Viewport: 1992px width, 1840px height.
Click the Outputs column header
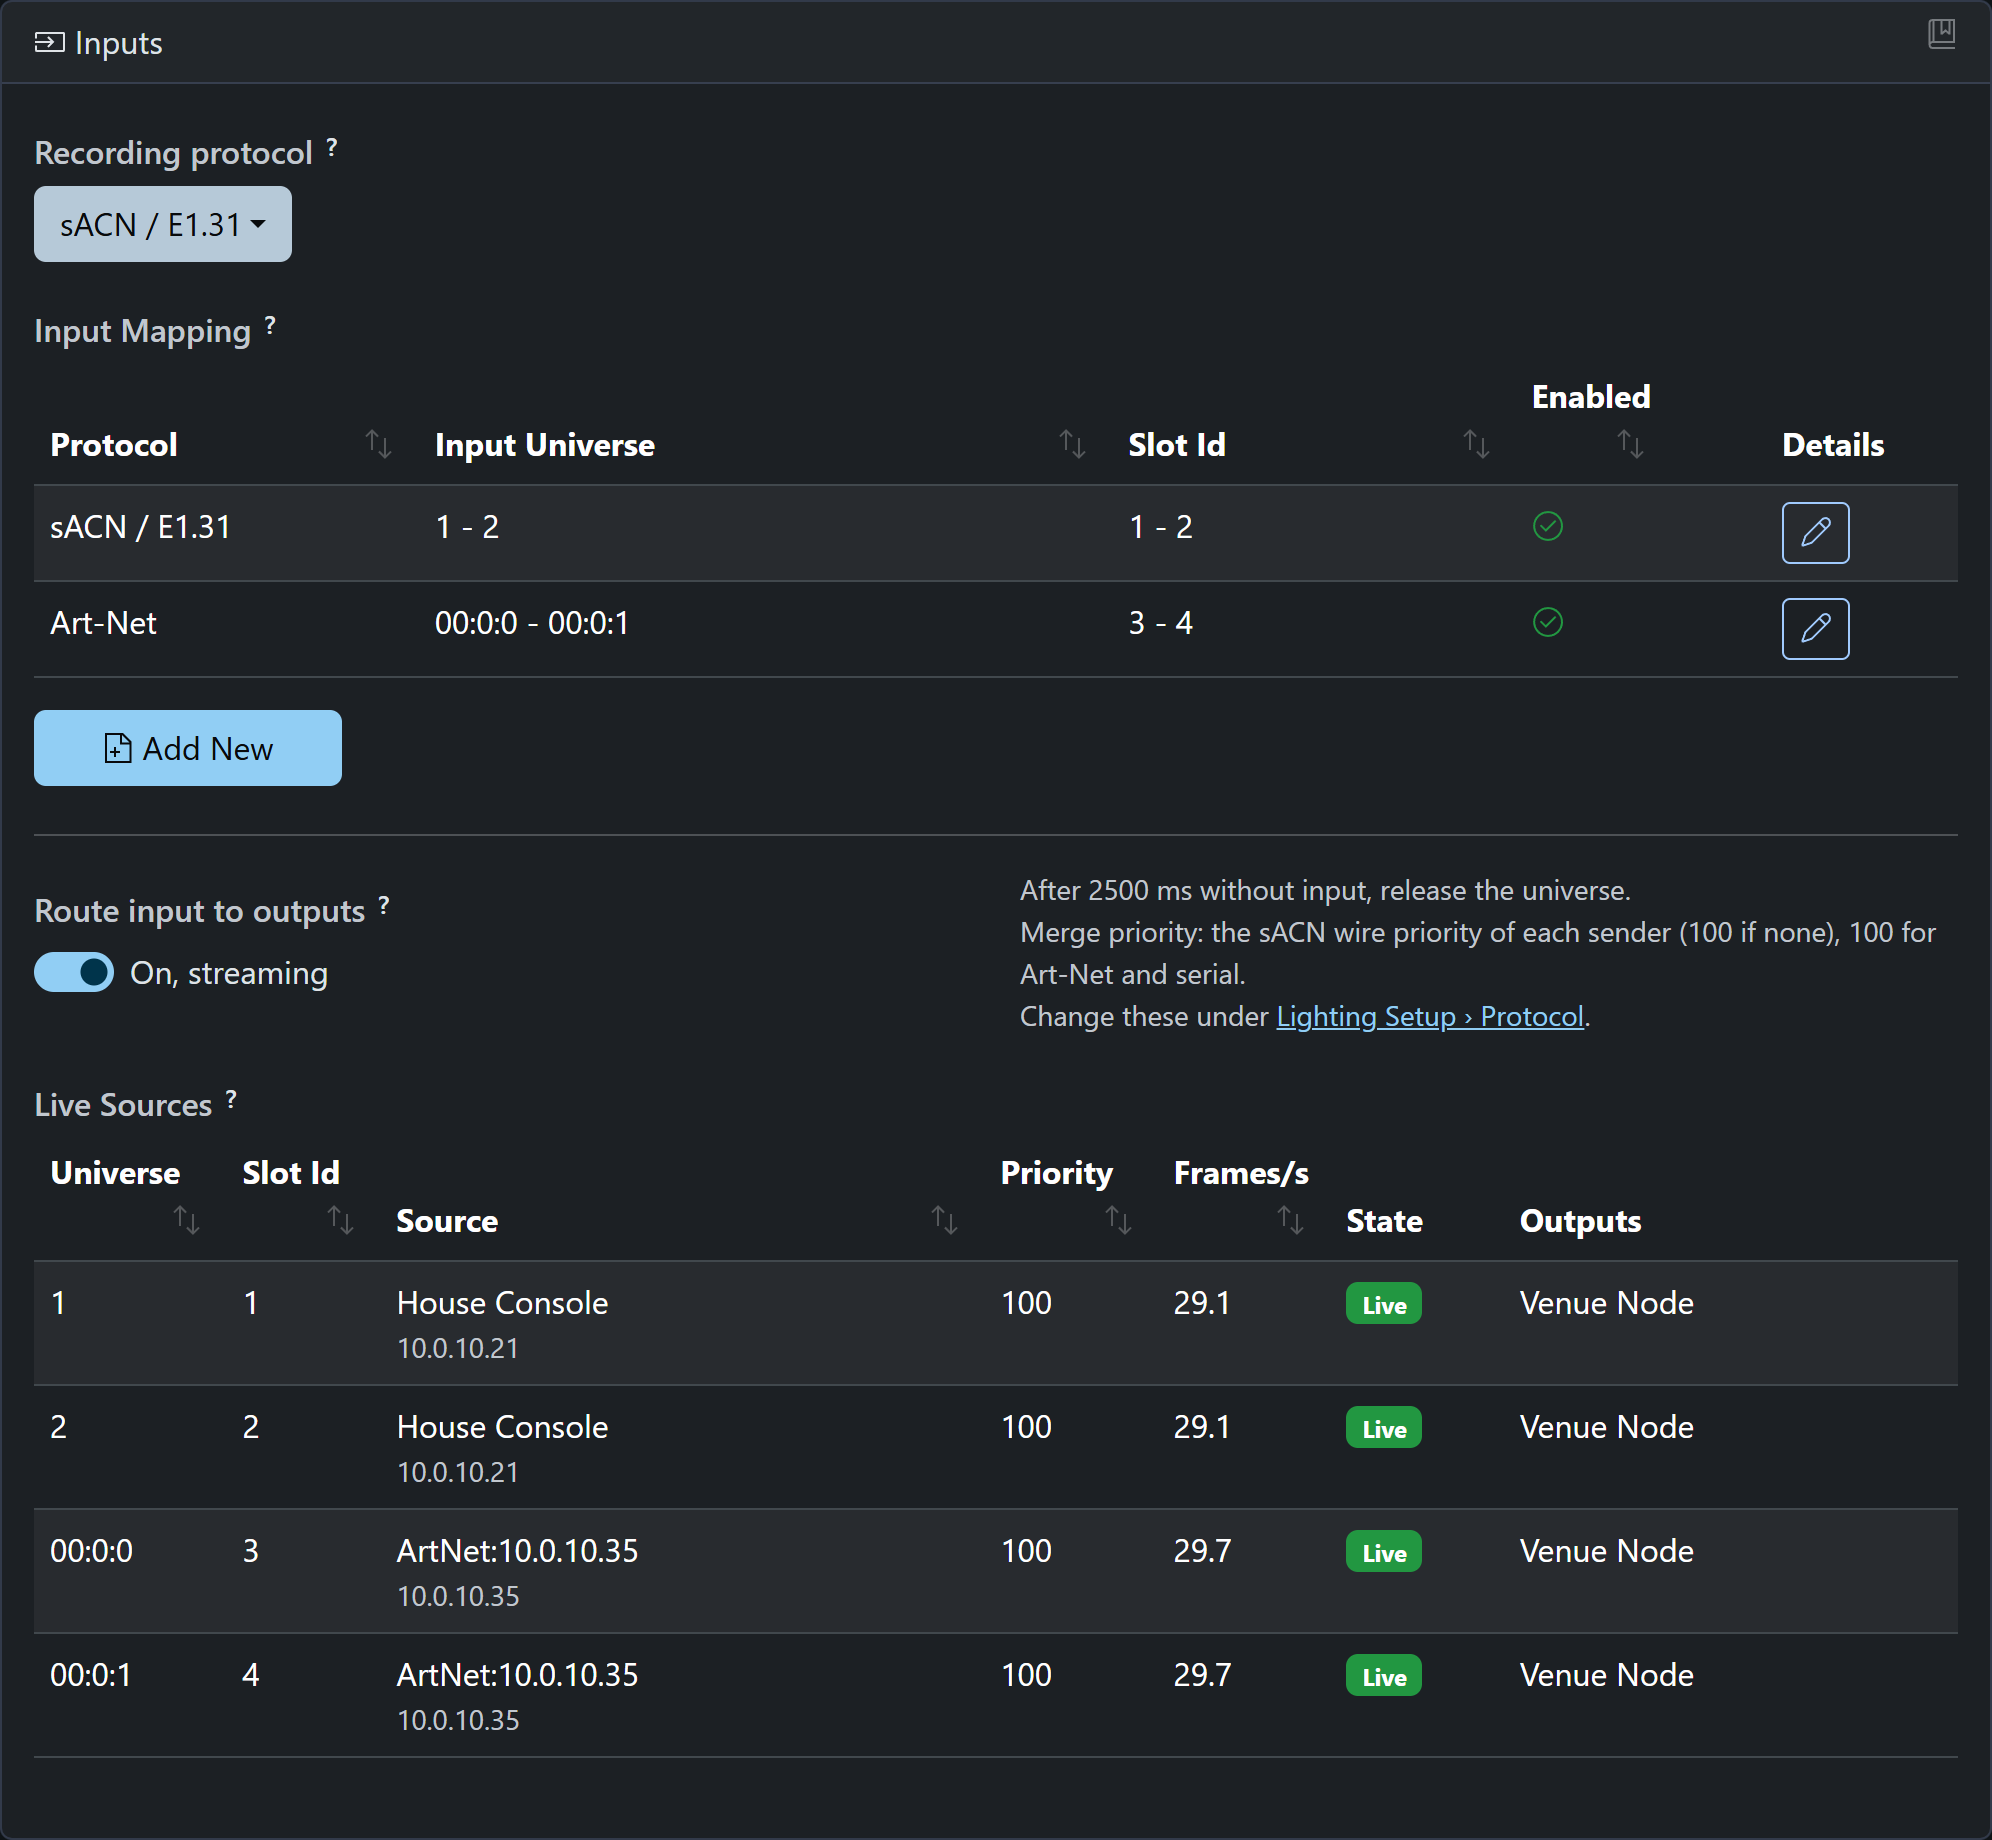click(1580, 1220)
